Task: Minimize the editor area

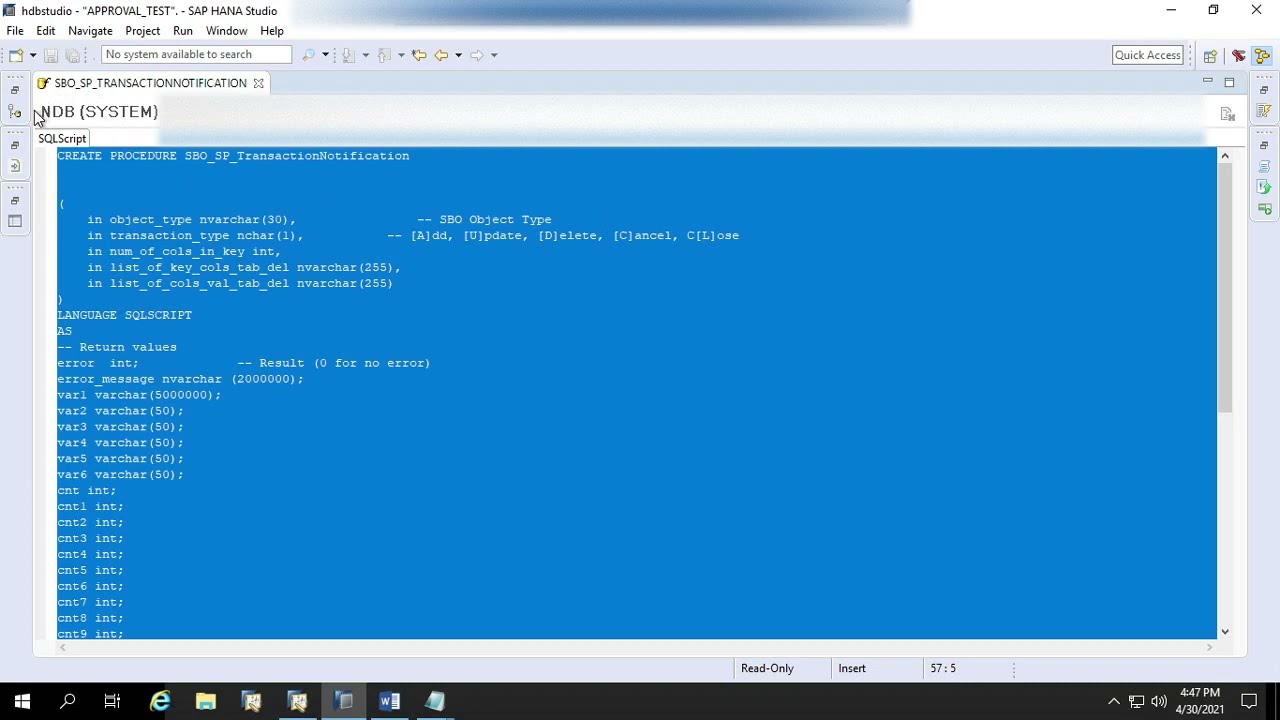Action: pos(1207,82)
